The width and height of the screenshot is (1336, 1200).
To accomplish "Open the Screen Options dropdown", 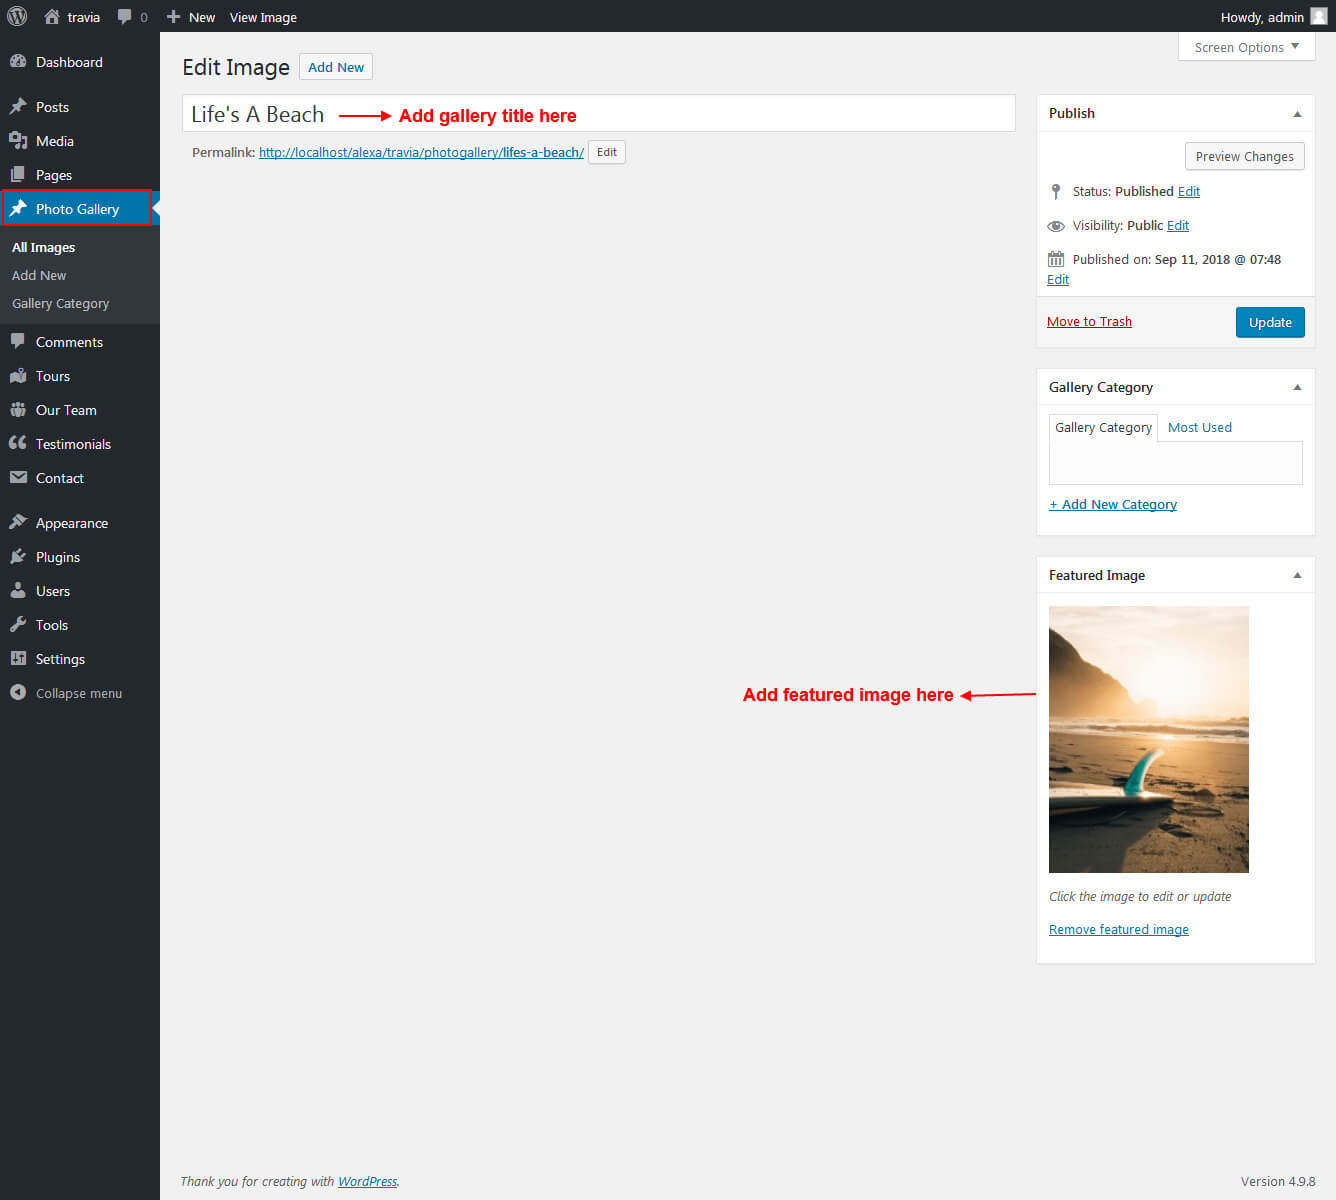I will [x=1246, y=47].
